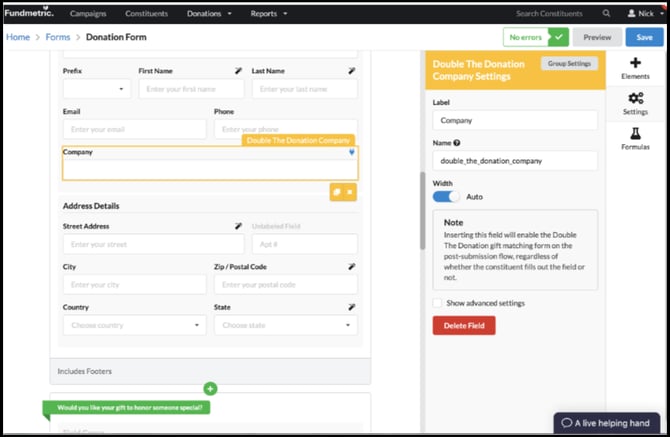Click the help icon beside Name label
Screen dimensions: 670x437
click(x=457, y=143)
